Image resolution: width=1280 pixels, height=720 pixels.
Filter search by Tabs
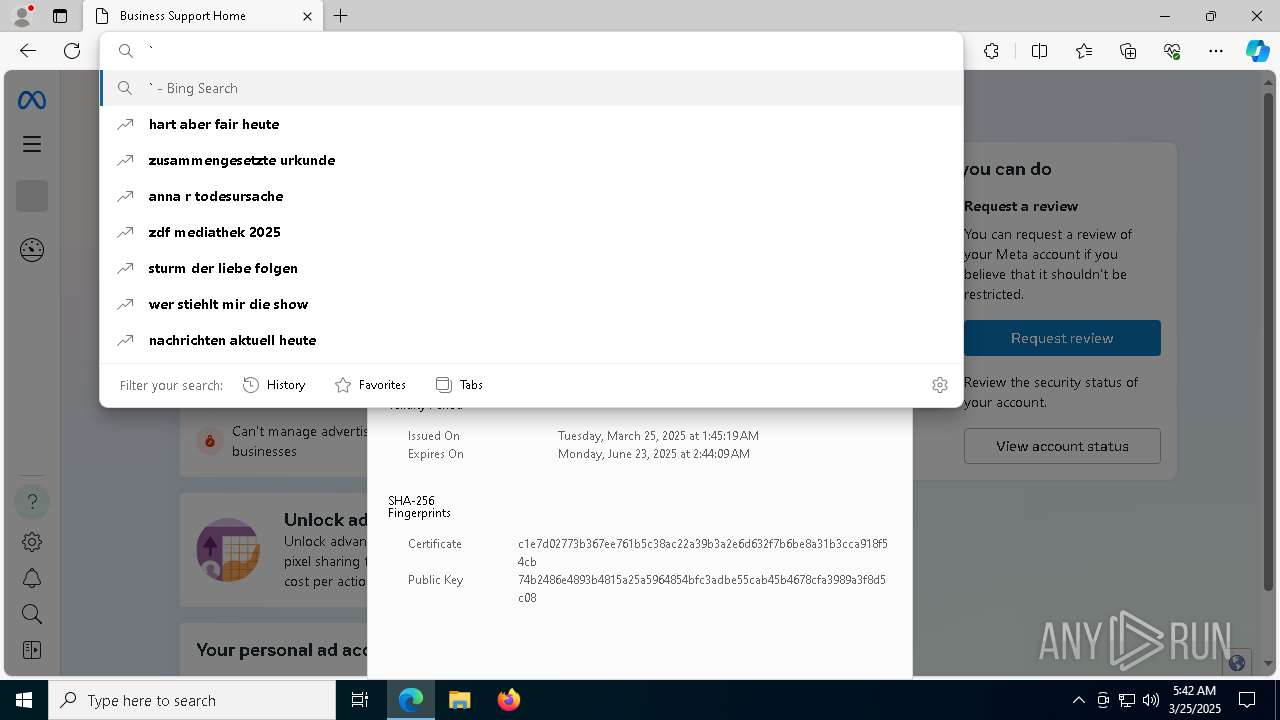click(459, 385)
